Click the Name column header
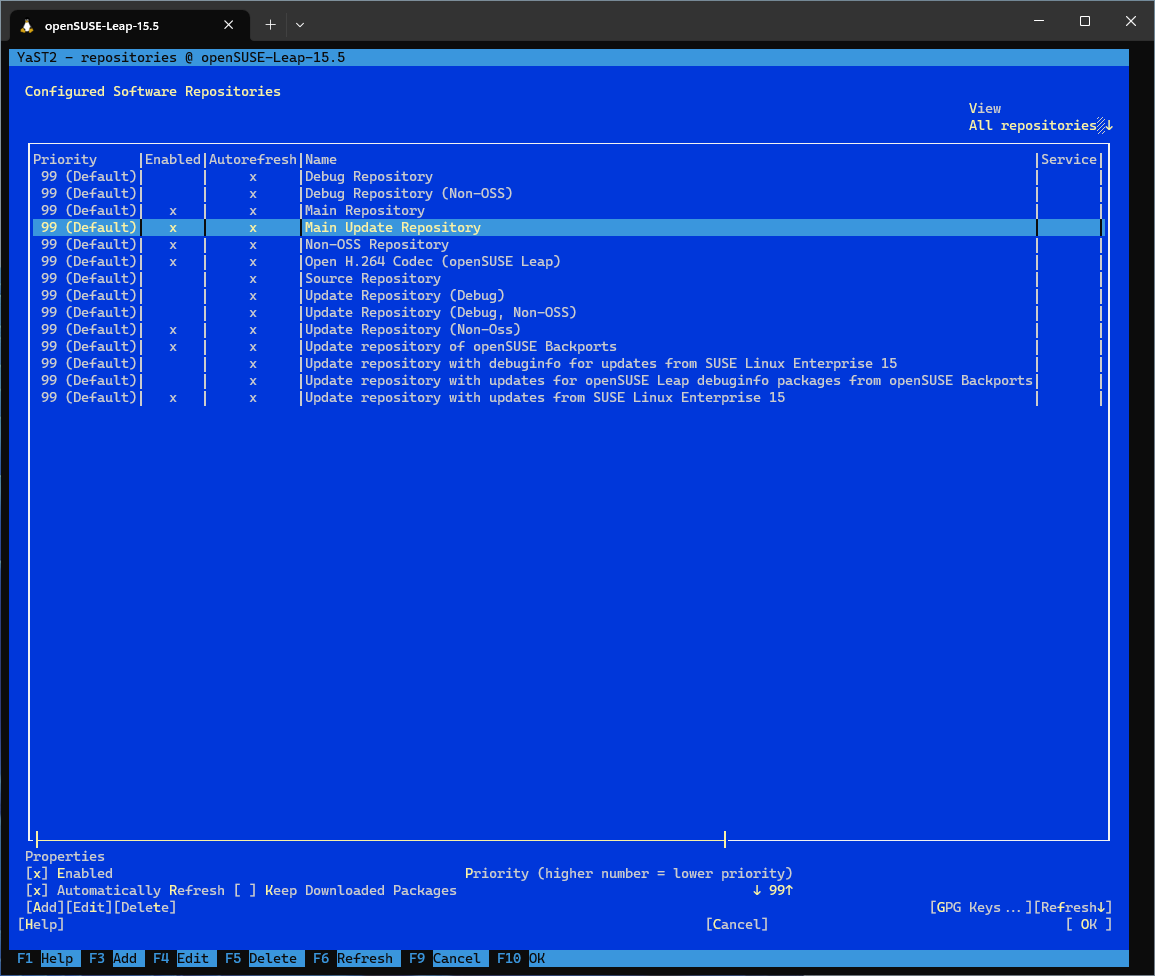This screenshot has width=1155, height=976. [320, 160]
